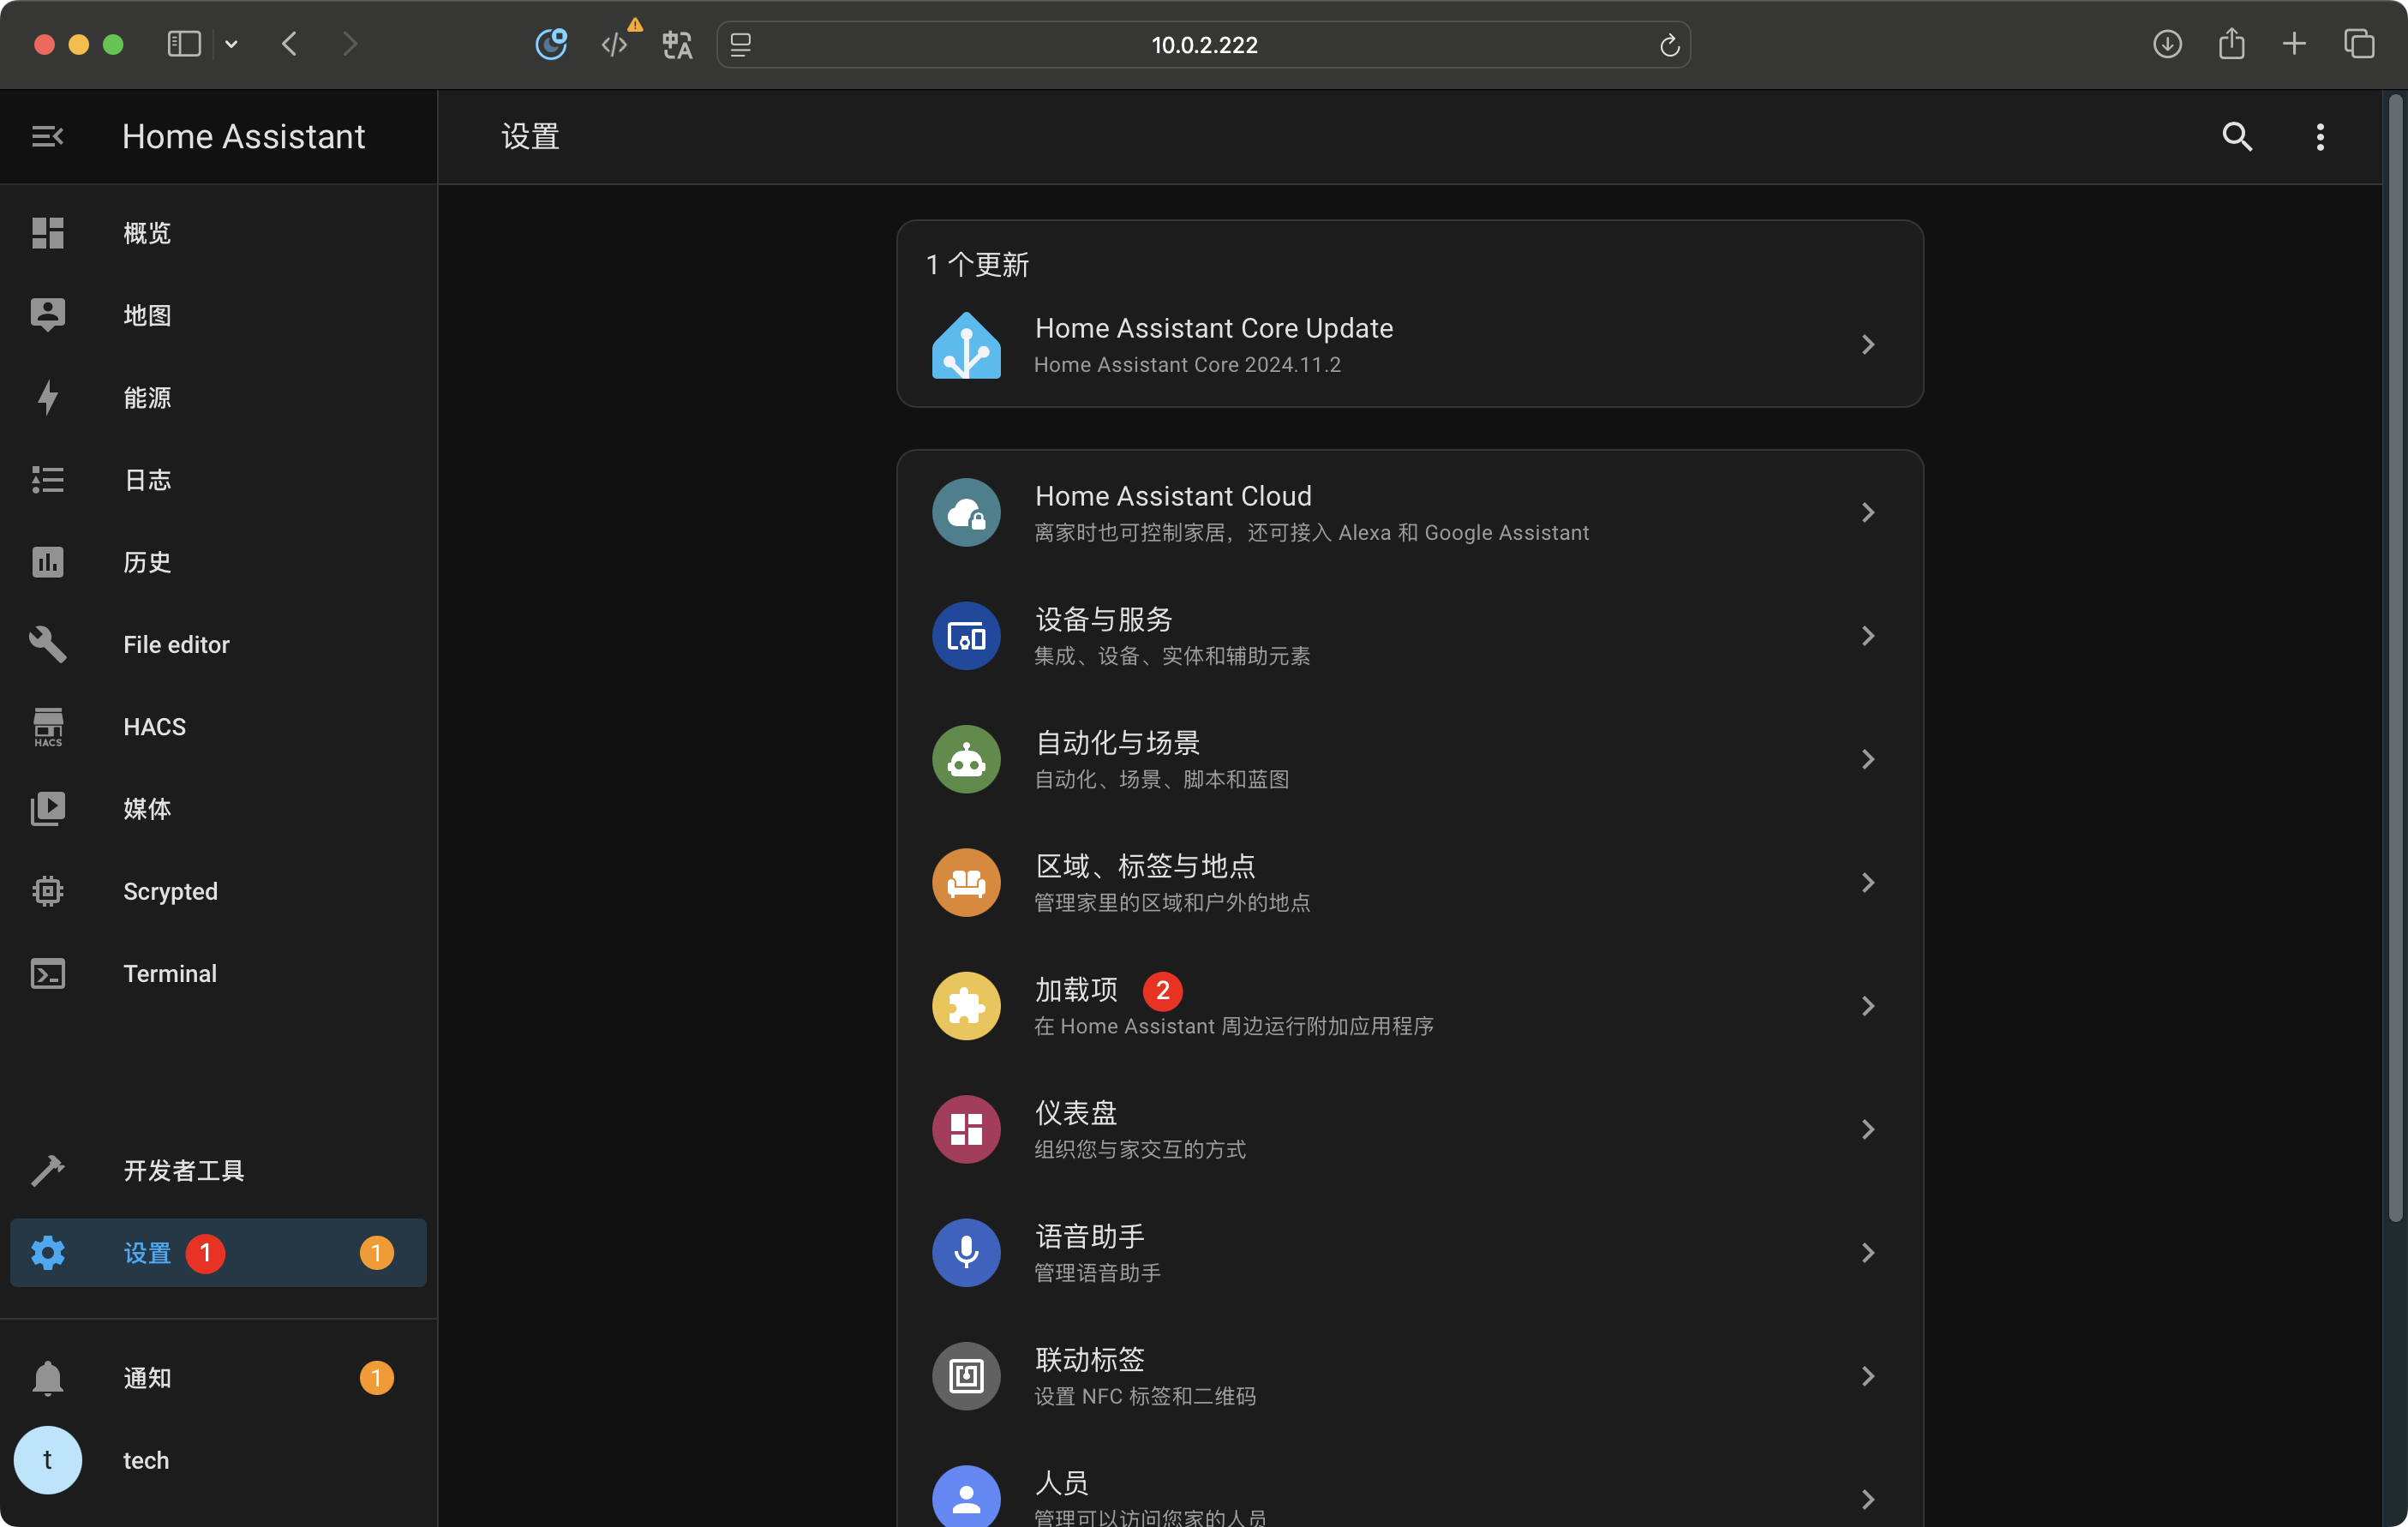Expand the 联动标签 row chevron
2408x1527 pixels.
[1867, 1376]
